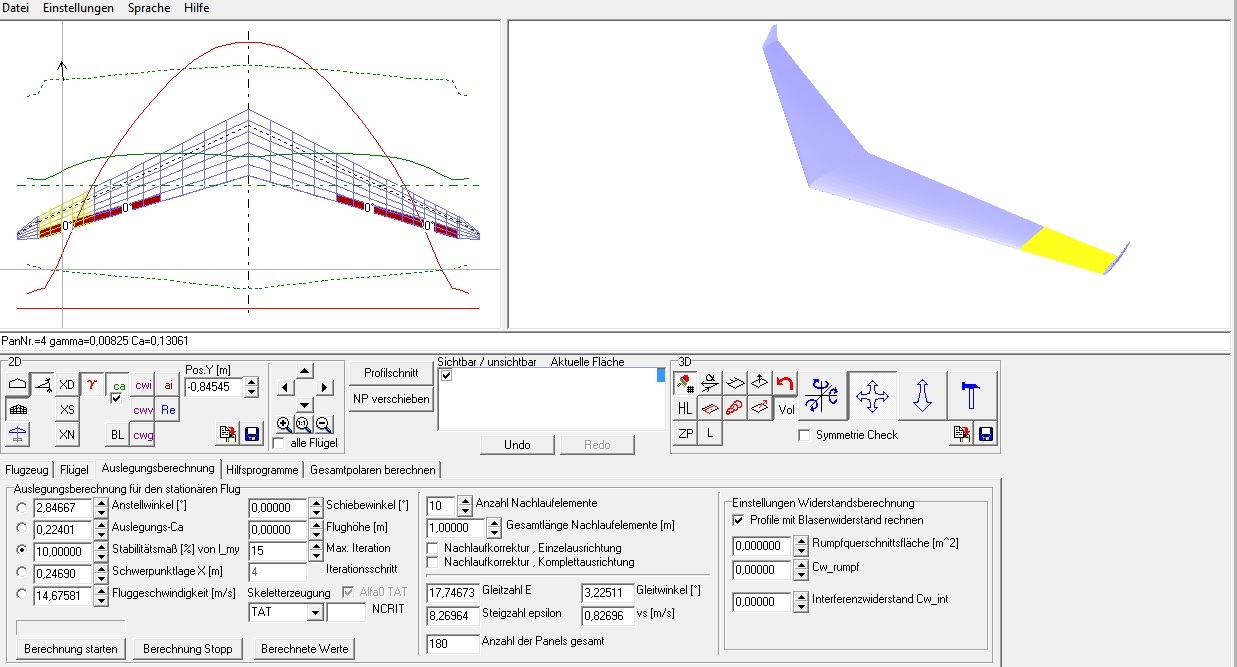
Task: Click the zoom out magnifier in 2D panel
Action: point(324,424)
